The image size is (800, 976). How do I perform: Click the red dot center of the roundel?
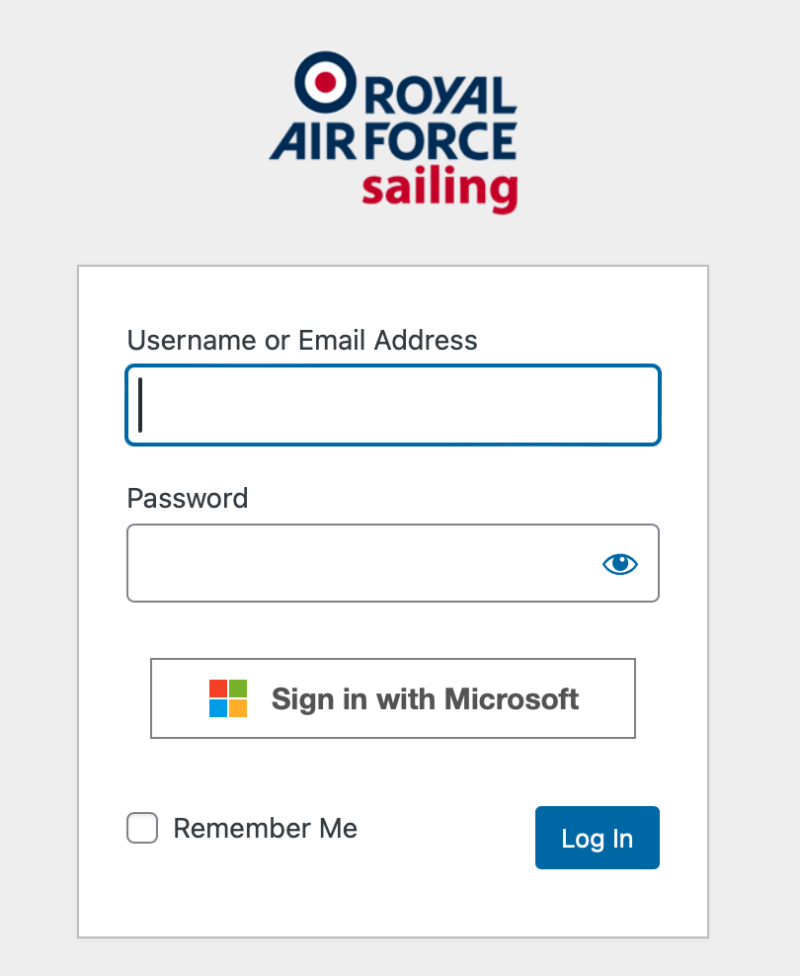coord(323,82)
